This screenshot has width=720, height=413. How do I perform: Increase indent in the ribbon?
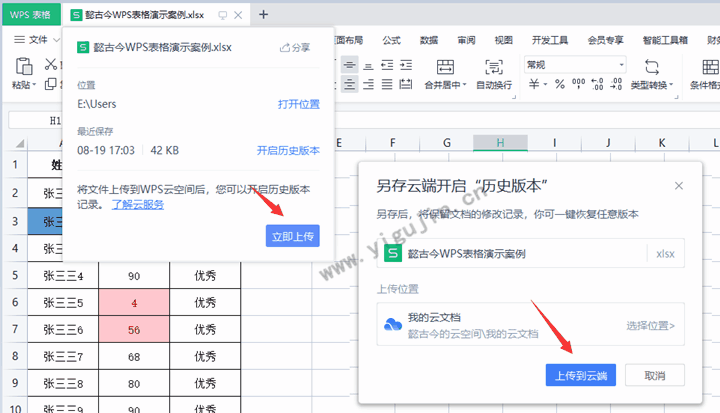406,65
